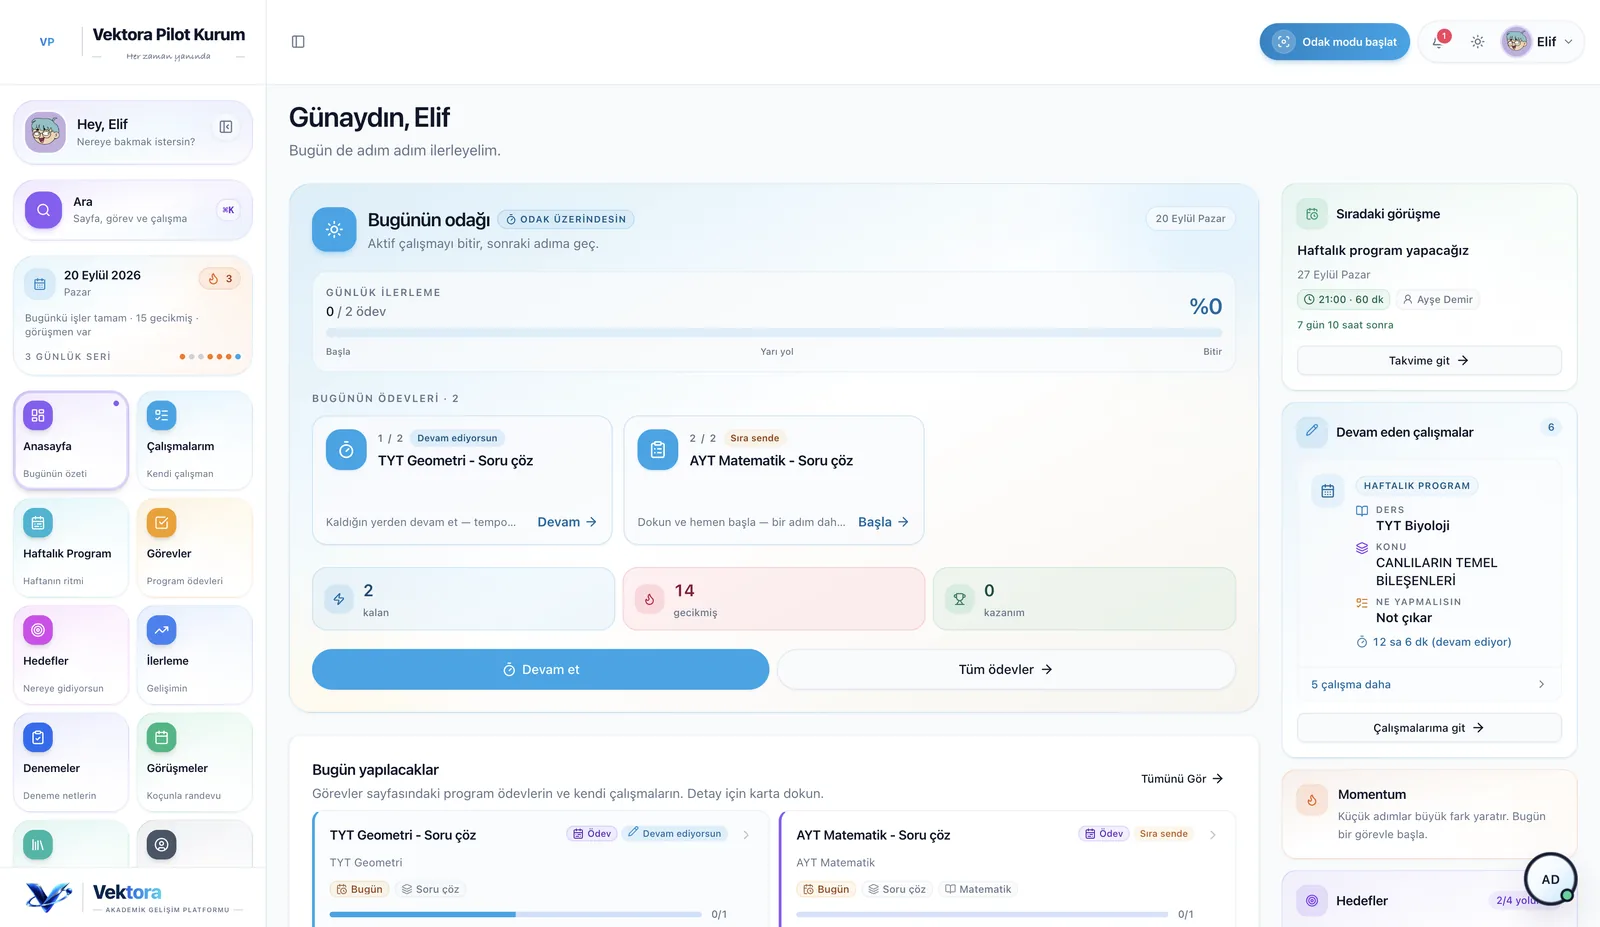1600x927 pixels.
Task: Collapse the Hey, Elif panel icon
Action: (226, 127)
